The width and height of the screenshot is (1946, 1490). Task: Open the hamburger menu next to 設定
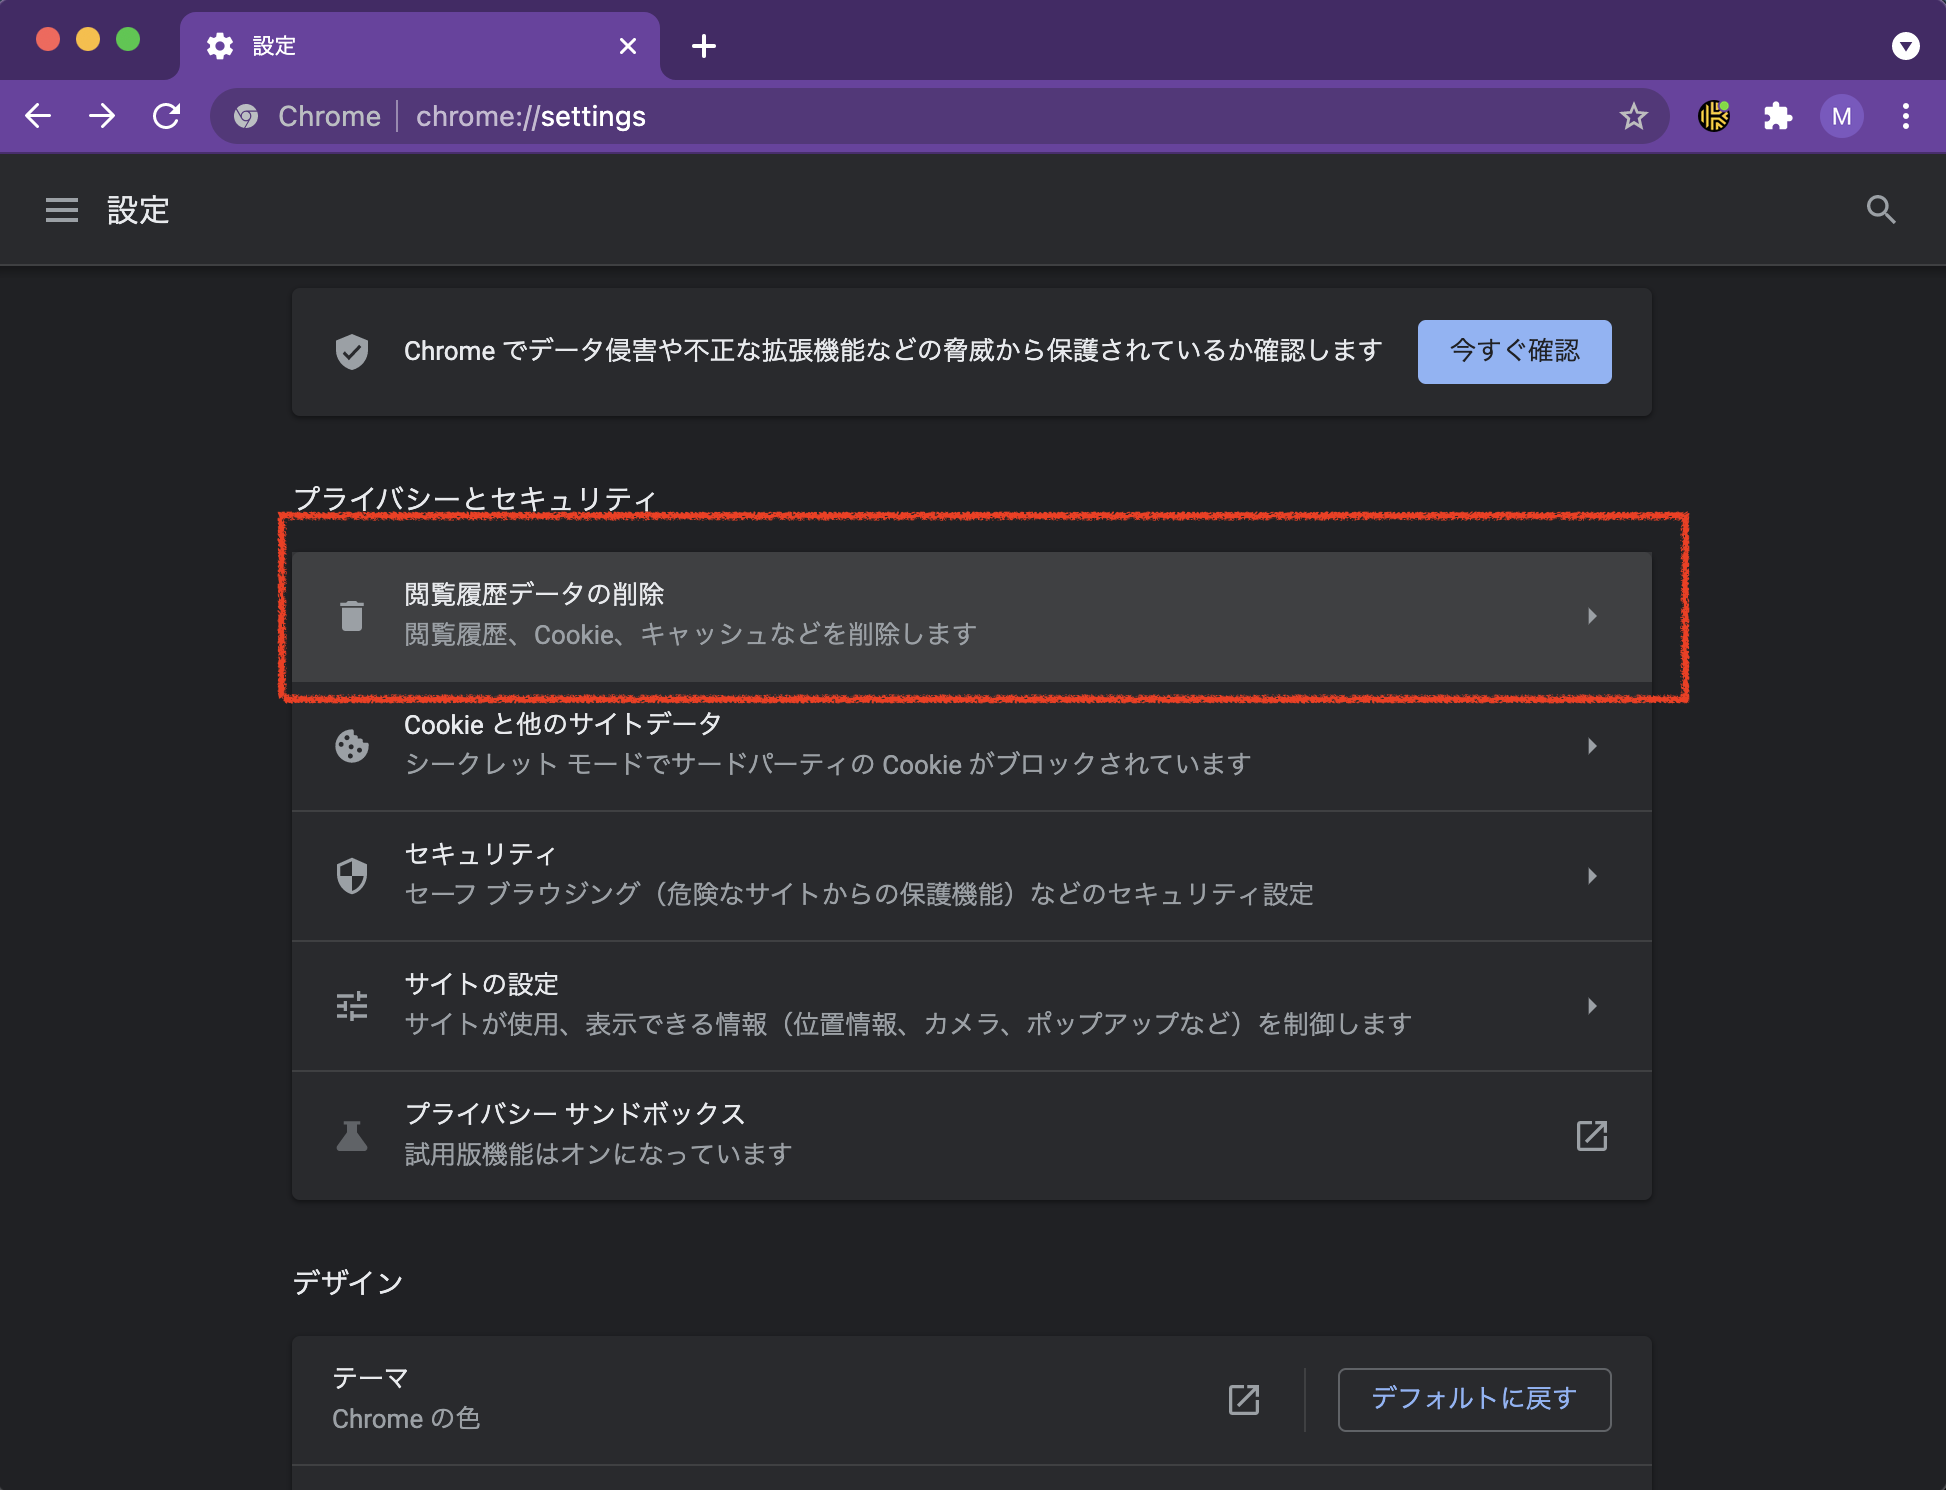[x=61, y=210]
